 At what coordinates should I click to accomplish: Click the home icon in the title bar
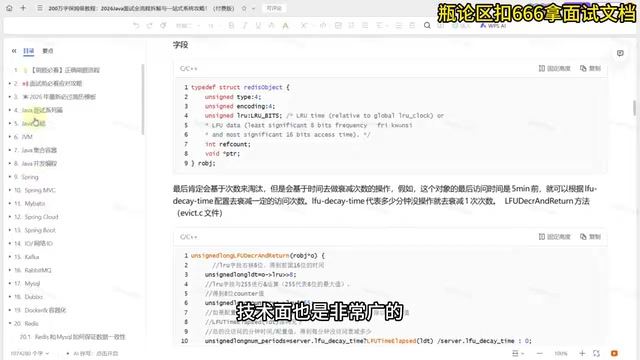9,8
